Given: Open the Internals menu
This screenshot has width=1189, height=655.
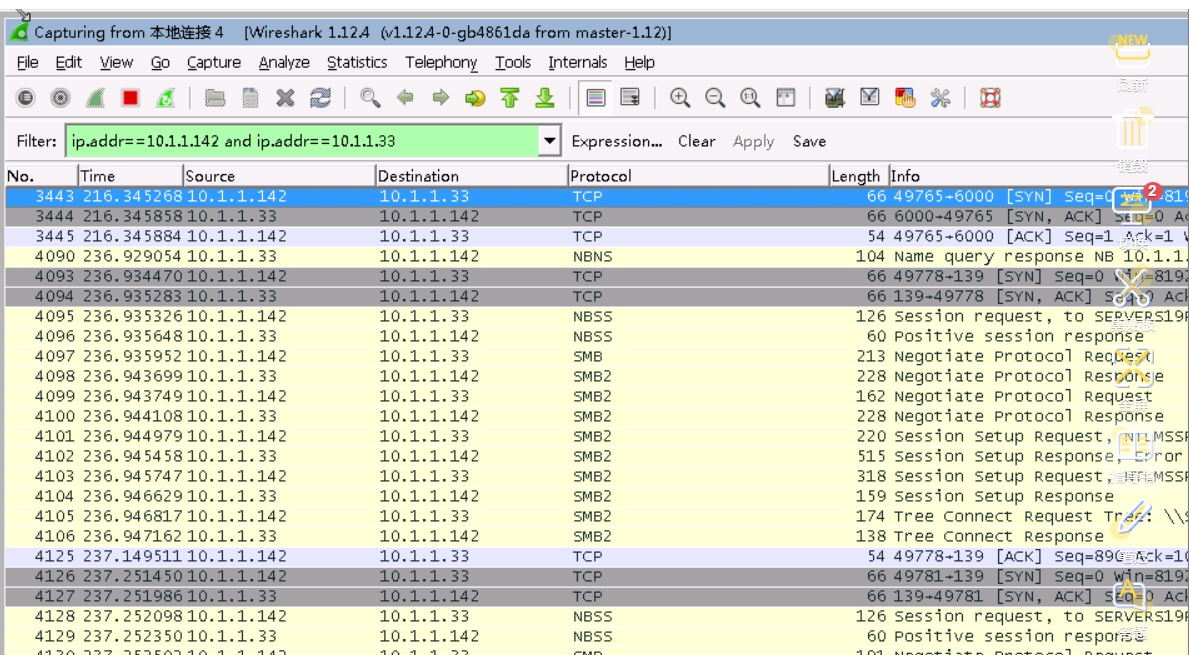Looking at the screenshot, I should tap(578, 62).
